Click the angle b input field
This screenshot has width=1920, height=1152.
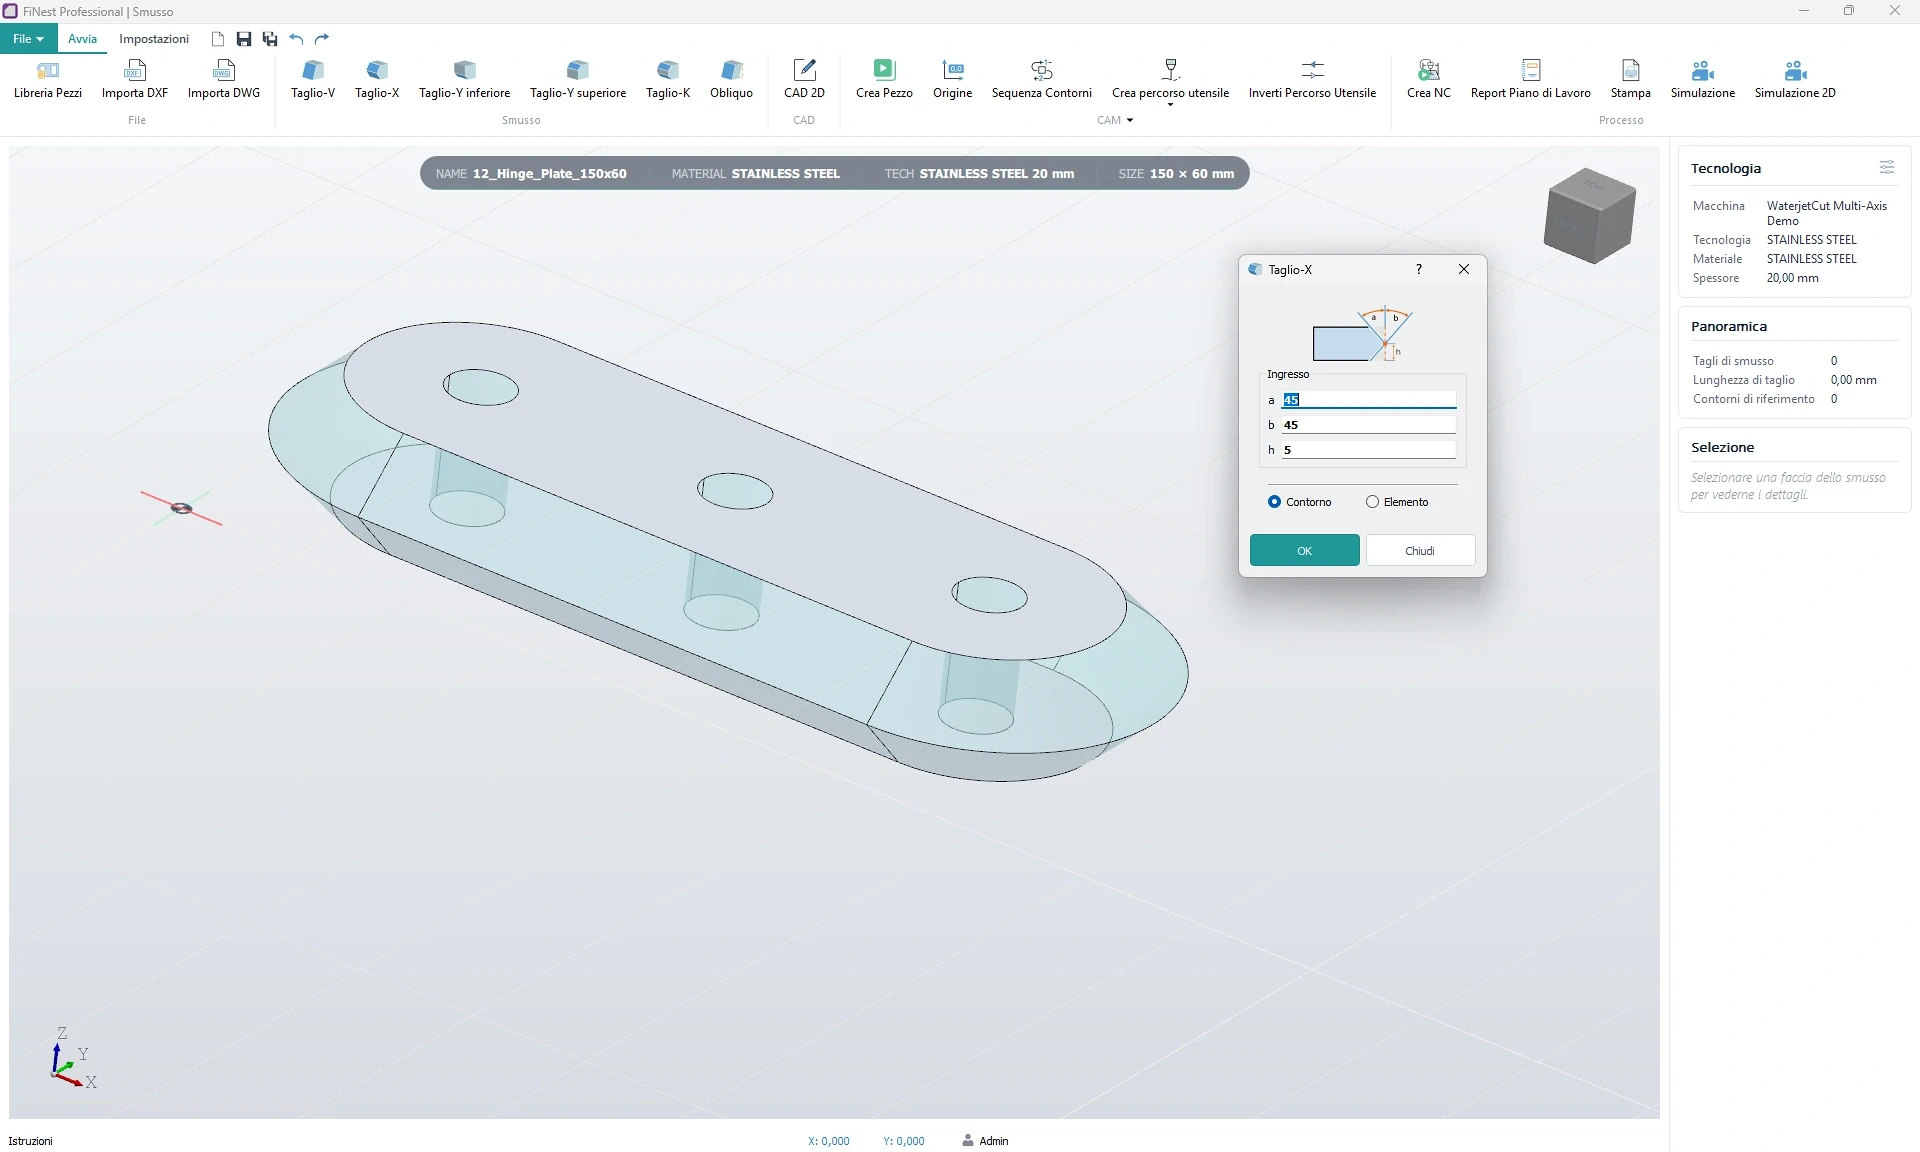(1368, 425)
